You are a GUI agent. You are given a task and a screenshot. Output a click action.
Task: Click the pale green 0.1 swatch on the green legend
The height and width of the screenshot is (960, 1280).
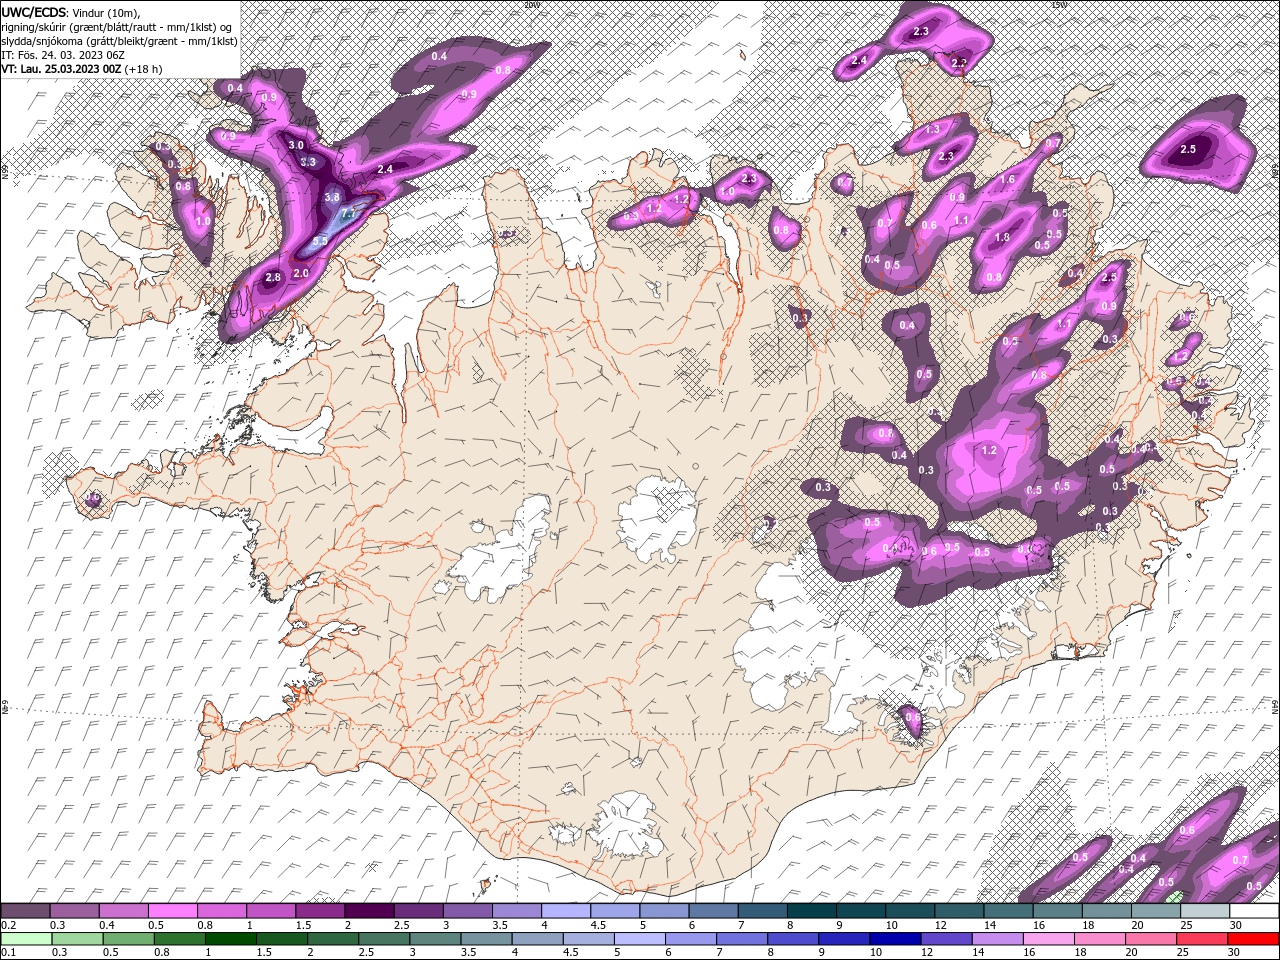pos(26,939)
